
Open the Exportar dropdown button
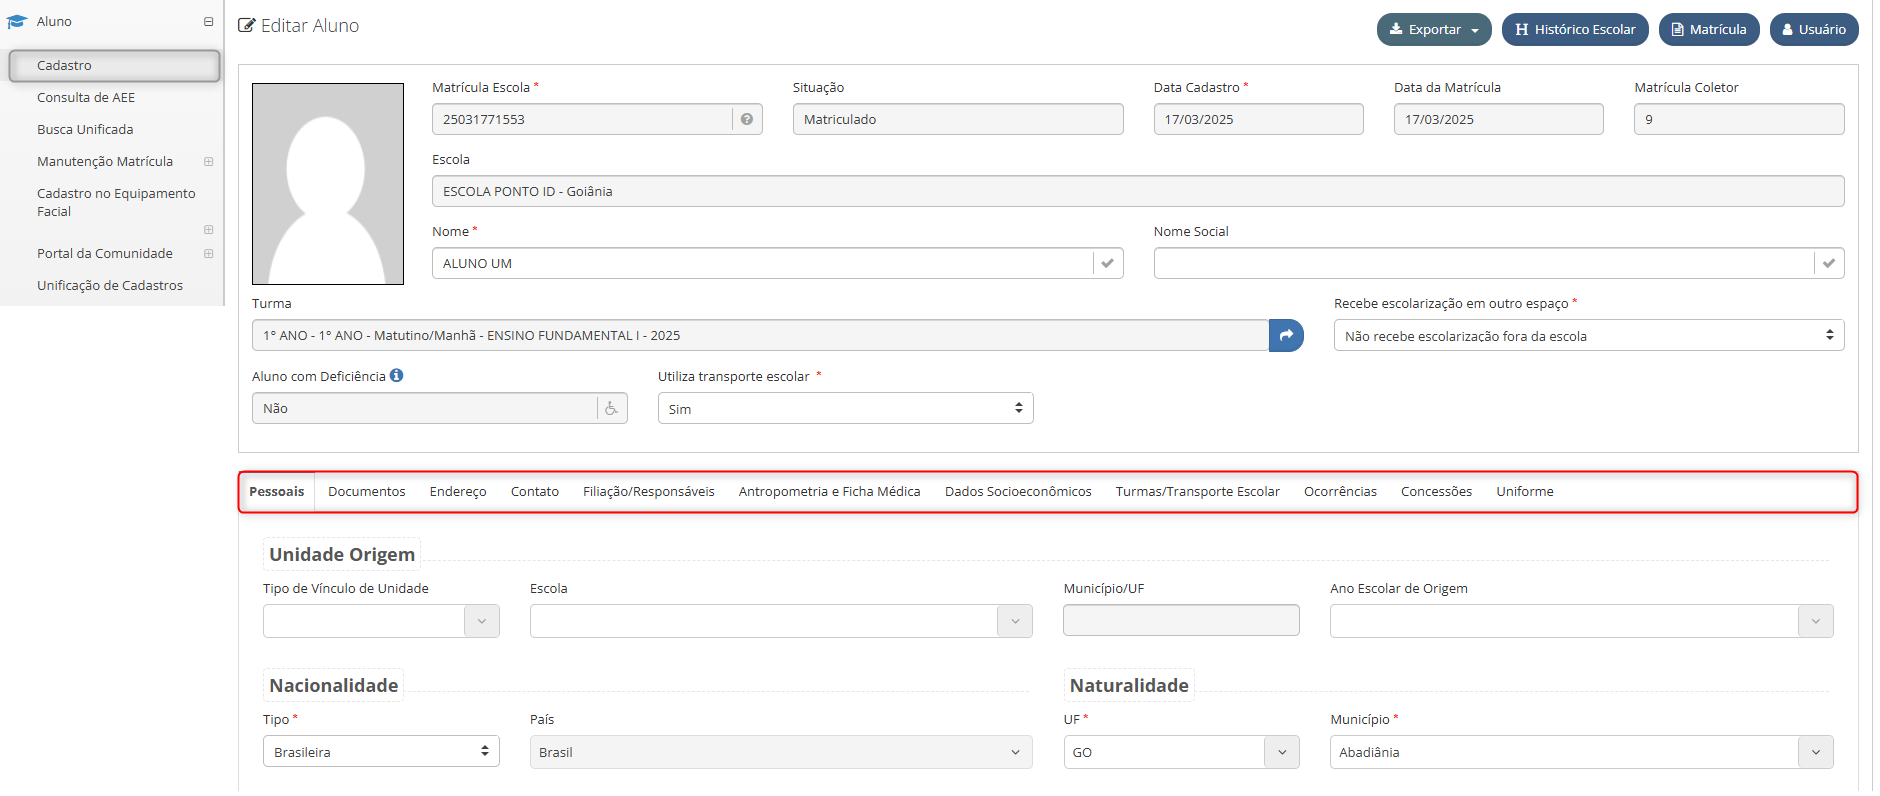(1434, 29)
